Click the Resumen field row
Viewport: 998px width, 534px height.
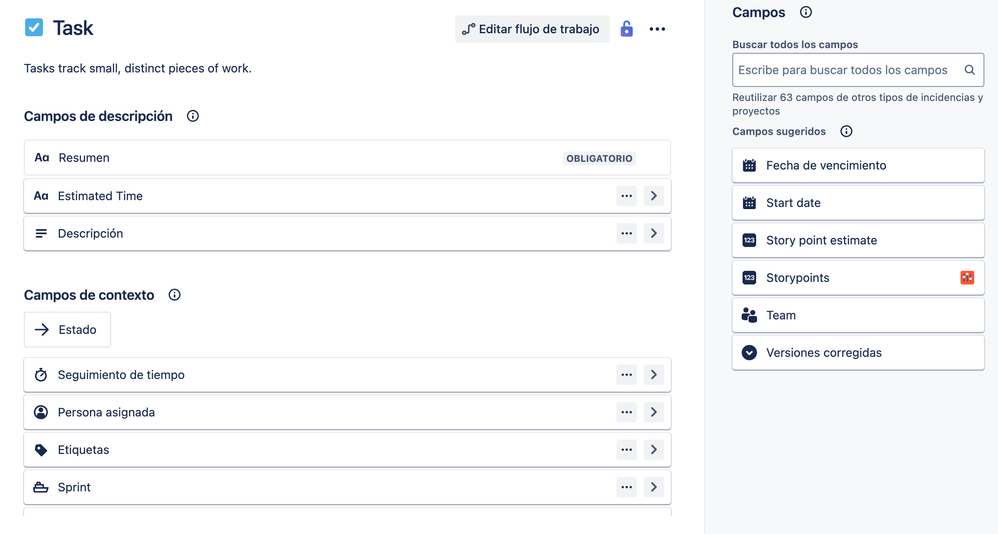tap(348, 158)
